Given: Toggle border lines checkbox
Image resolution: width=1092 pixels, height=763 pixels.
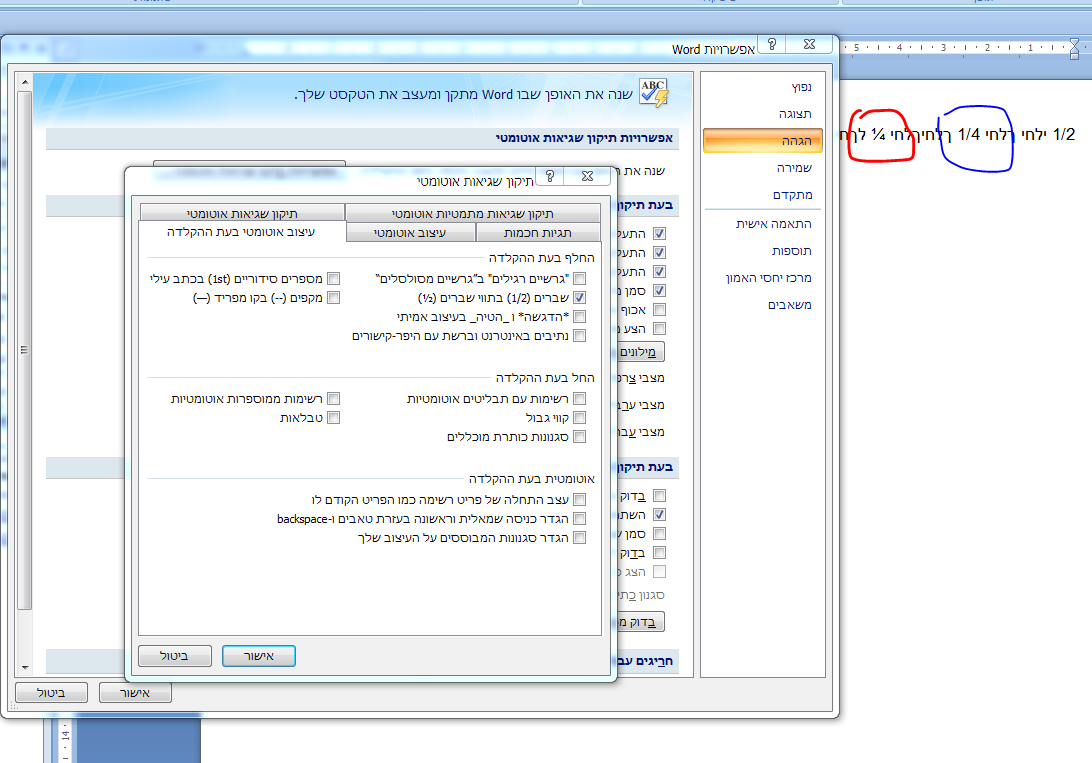Looking at the screenshot, I should [579, 418].
